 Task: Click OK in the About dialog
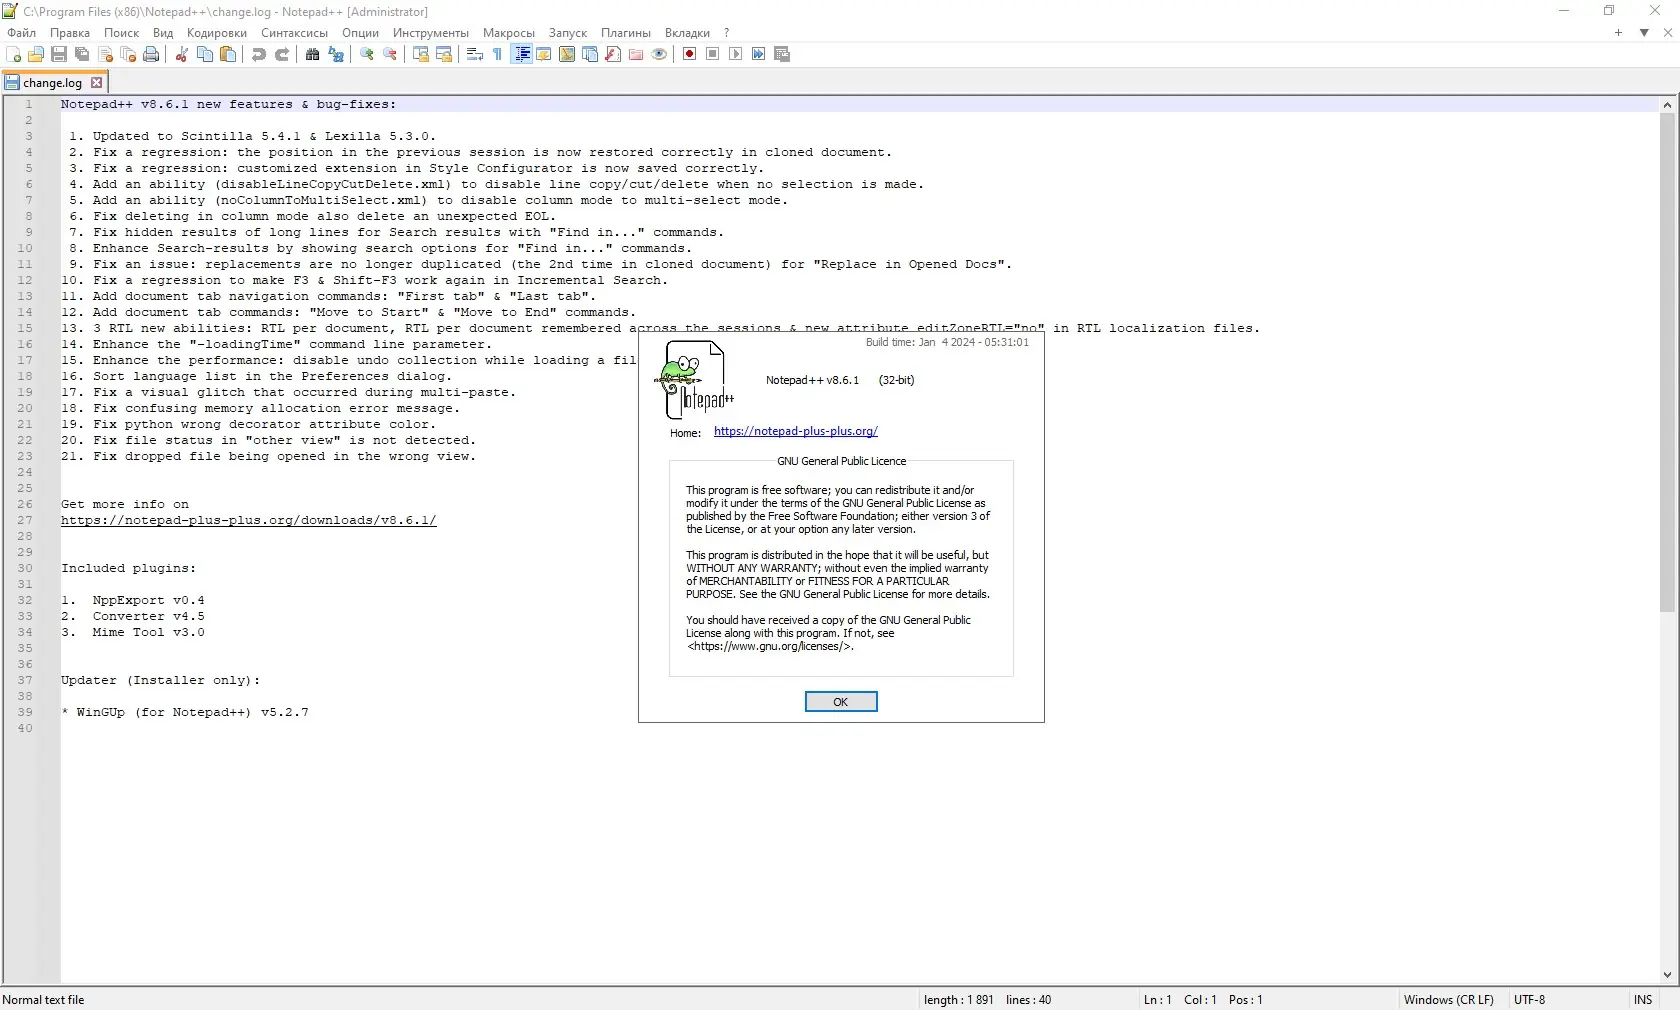841,702
